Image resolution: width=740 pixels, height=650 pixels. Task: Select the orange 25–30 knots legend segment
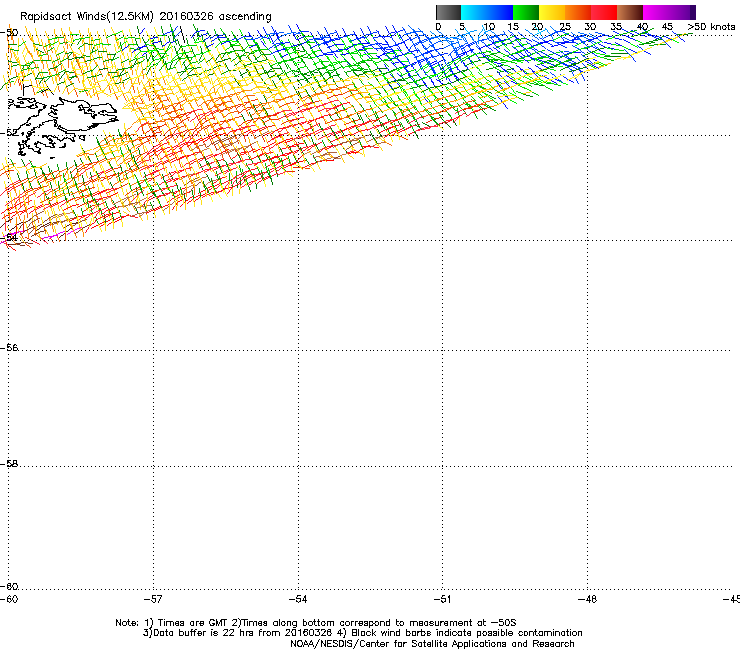coord(578,12)
